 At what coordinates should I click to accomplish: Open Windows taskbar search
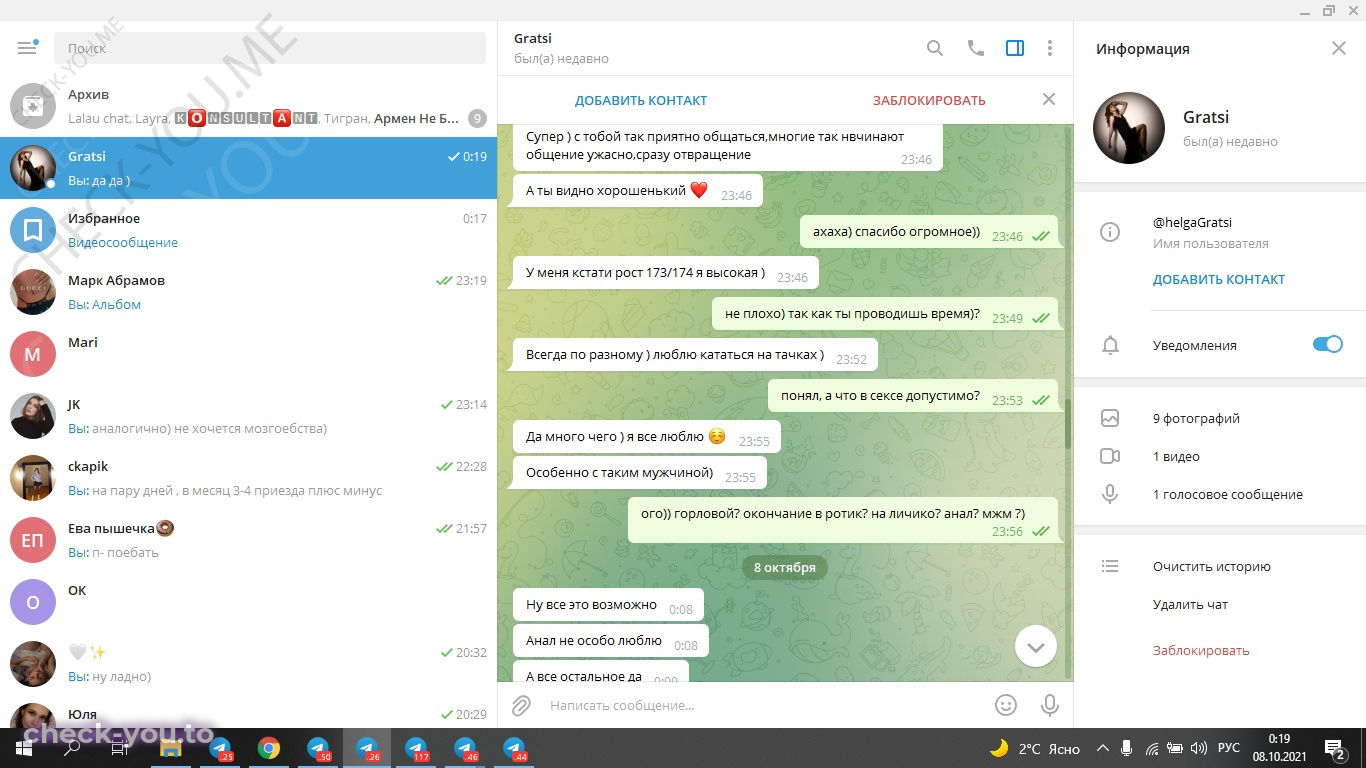click(x=73, y=748)
